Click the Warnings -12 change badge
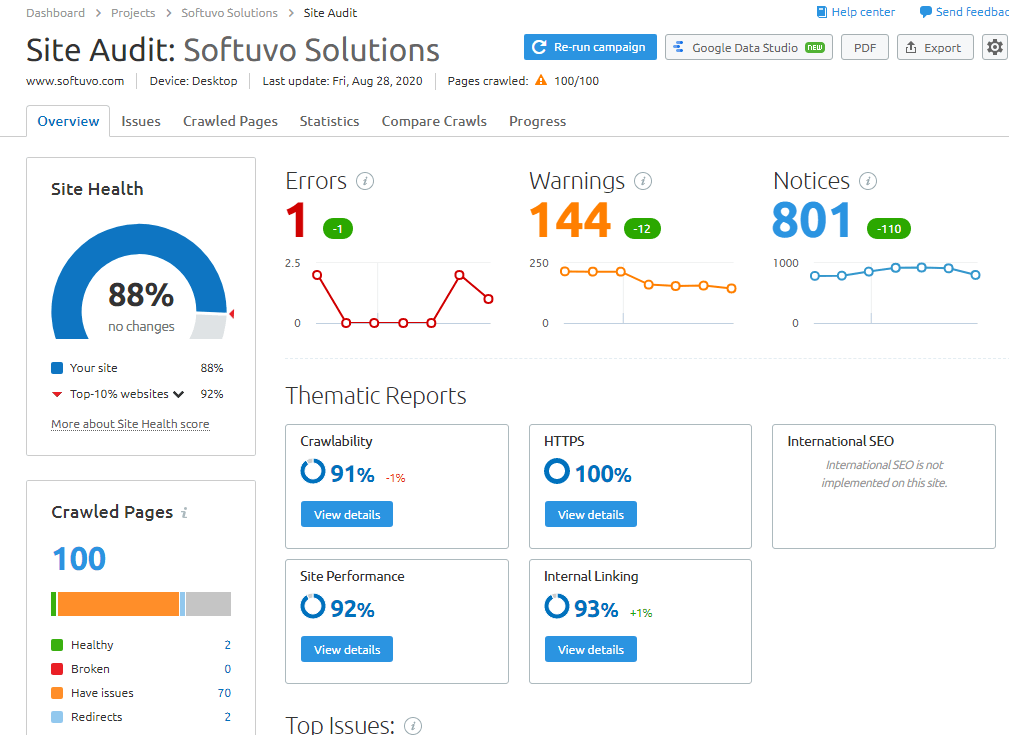Screen dimensions: 1009x735 [x=642, y=228]
